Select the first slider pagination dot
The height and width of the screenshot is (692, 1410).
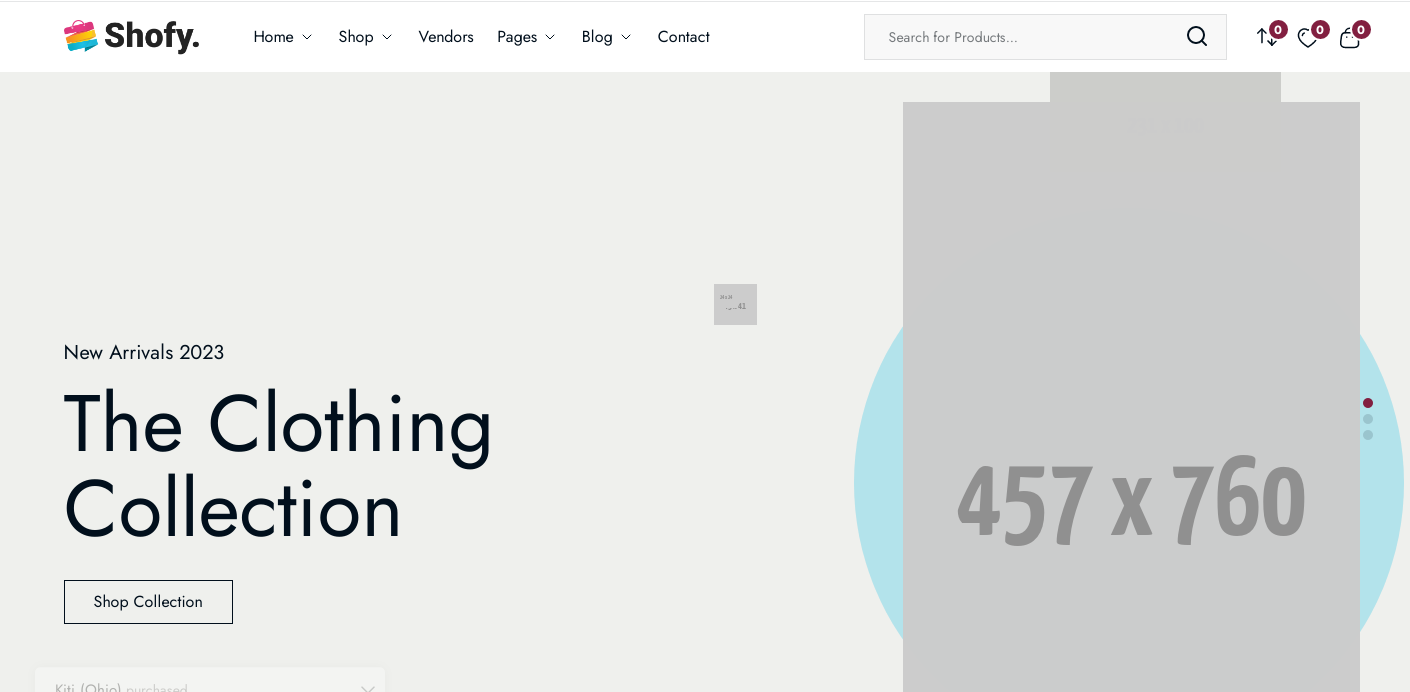pos(1368,403)
